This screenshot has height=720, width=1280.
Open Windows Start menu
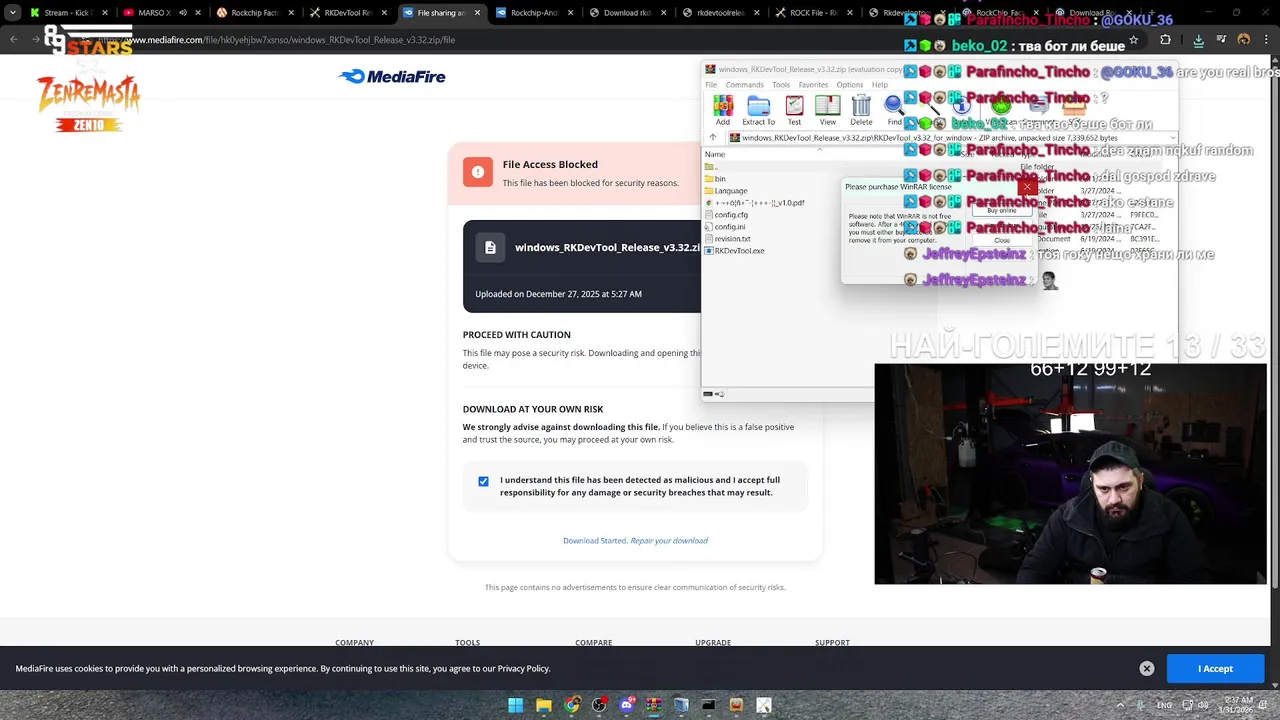[515, 705]
